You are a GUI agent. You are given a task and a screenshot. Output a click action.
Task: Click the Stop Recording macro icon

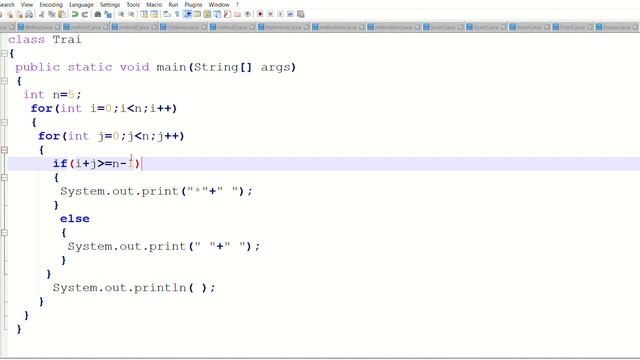click(270, 14)
